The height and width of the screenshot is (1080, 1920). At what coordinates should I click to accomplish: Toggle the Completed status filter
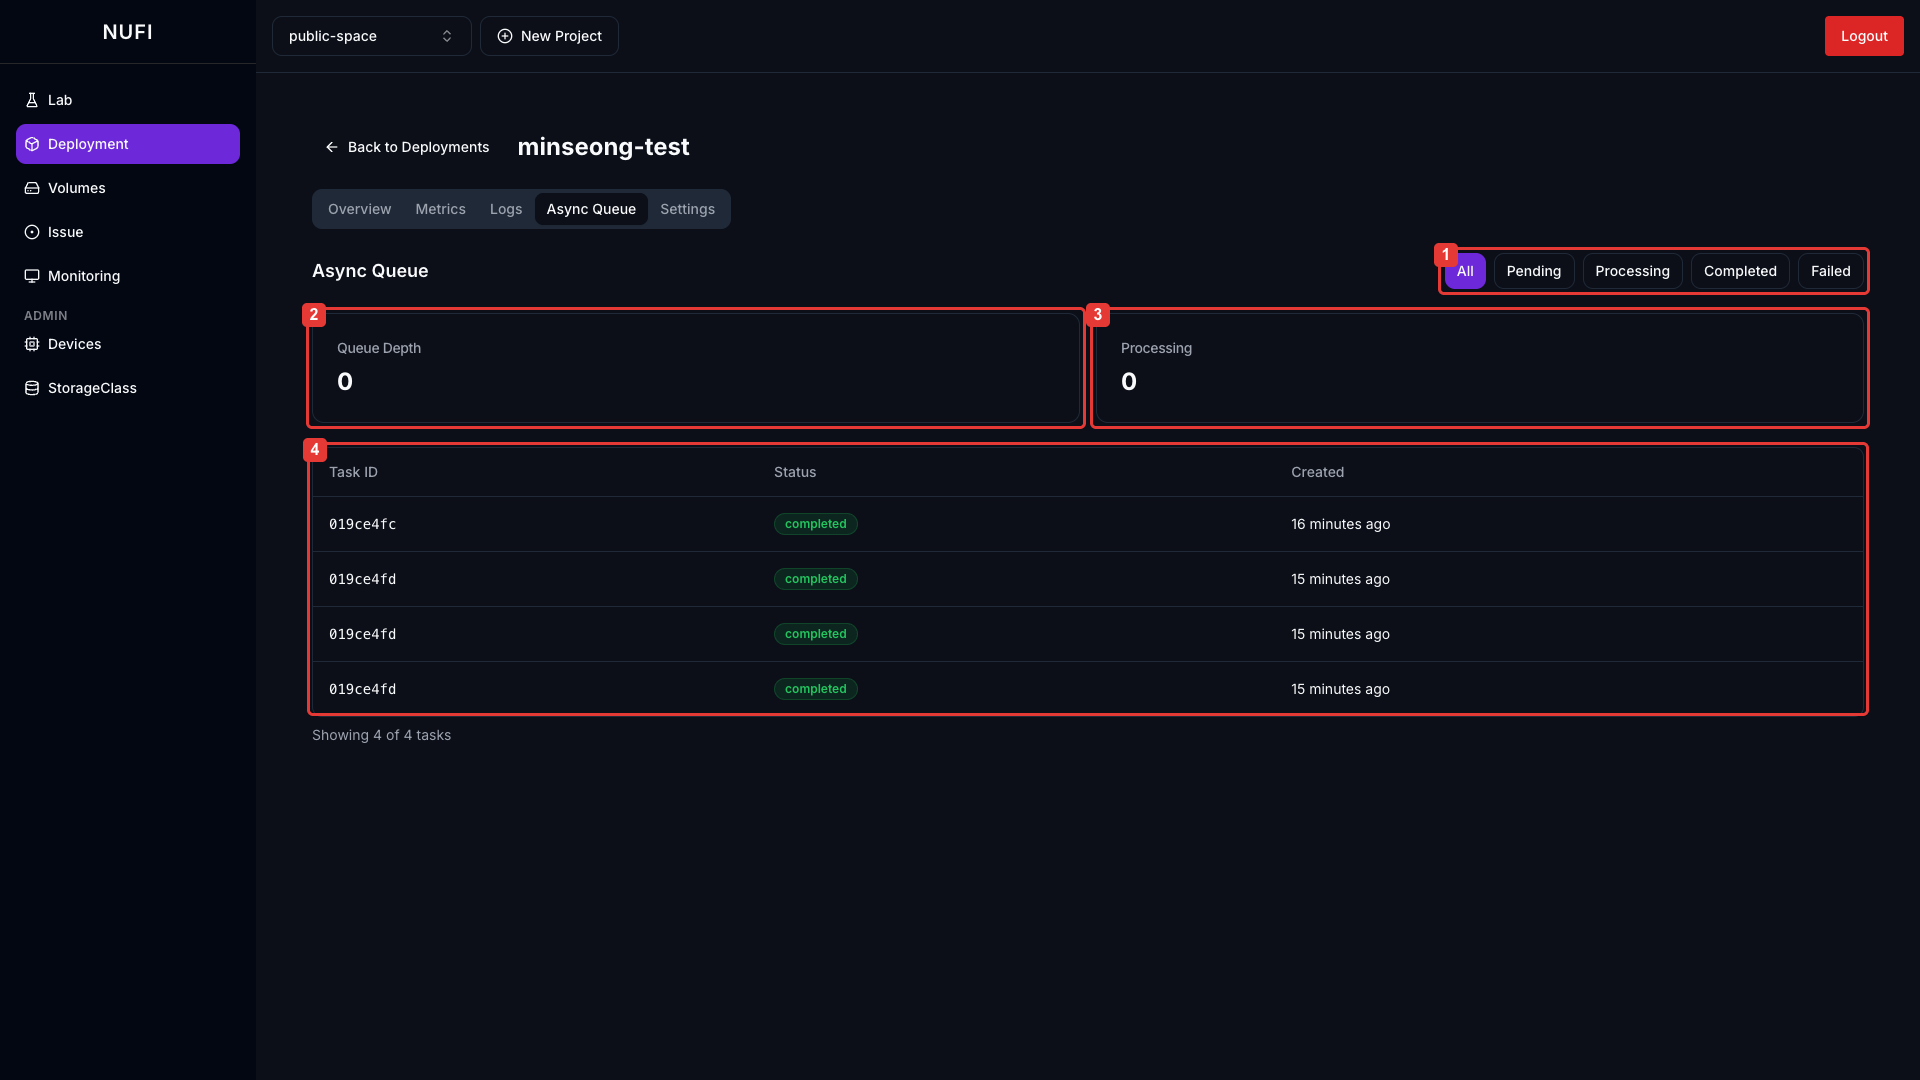tap(1739, 271)
